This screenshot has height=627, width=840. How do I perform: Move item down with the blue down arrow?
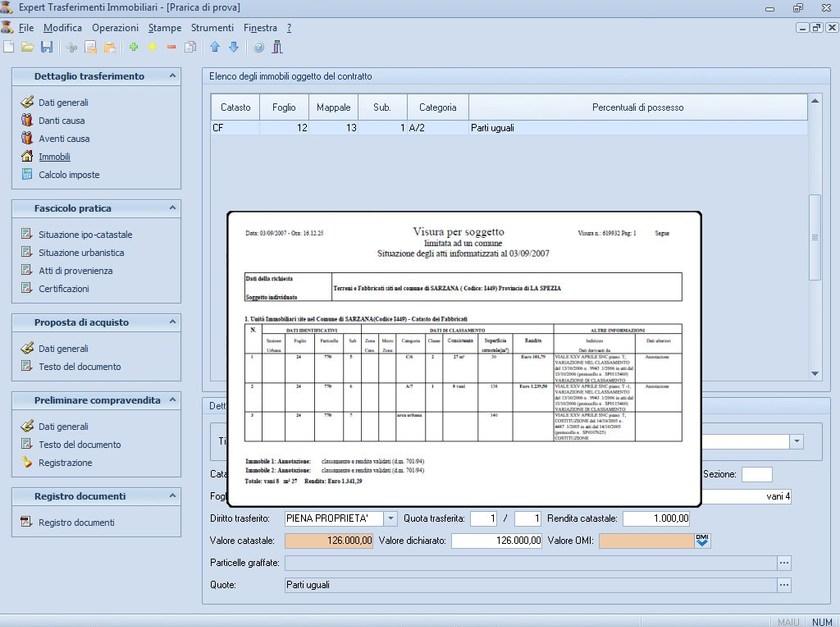(x=234, y=47)
